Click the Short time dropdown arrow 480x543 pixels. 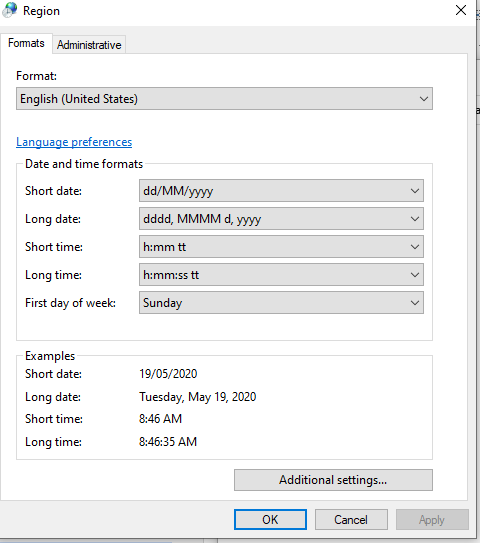click(415, 247)
